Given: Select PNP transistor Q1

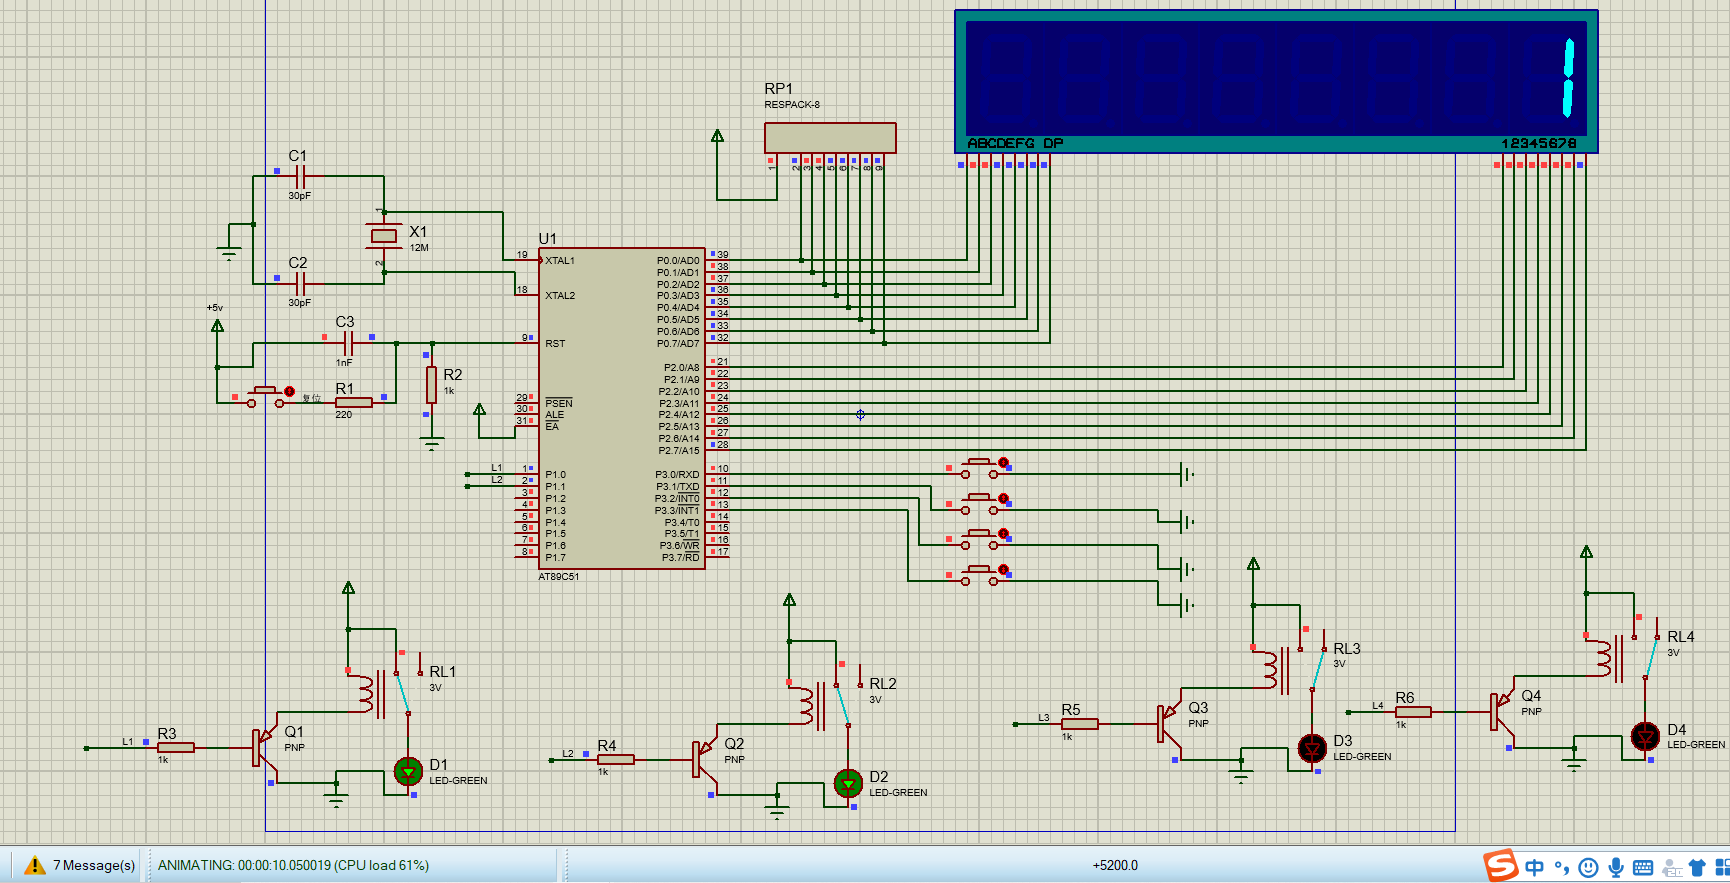Looking at the screenshot, I should tap(264, 748).
